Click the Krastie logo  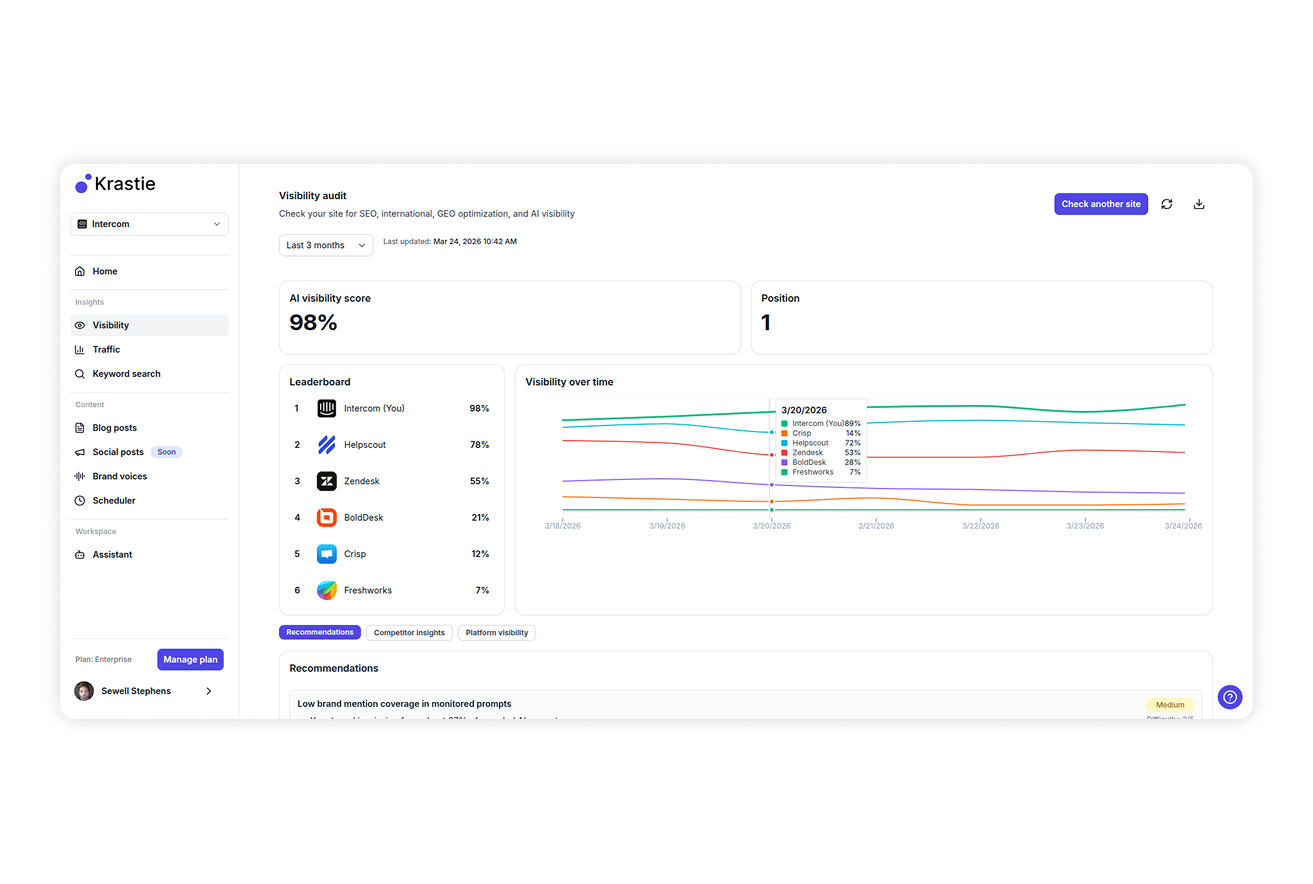point(115,184)
